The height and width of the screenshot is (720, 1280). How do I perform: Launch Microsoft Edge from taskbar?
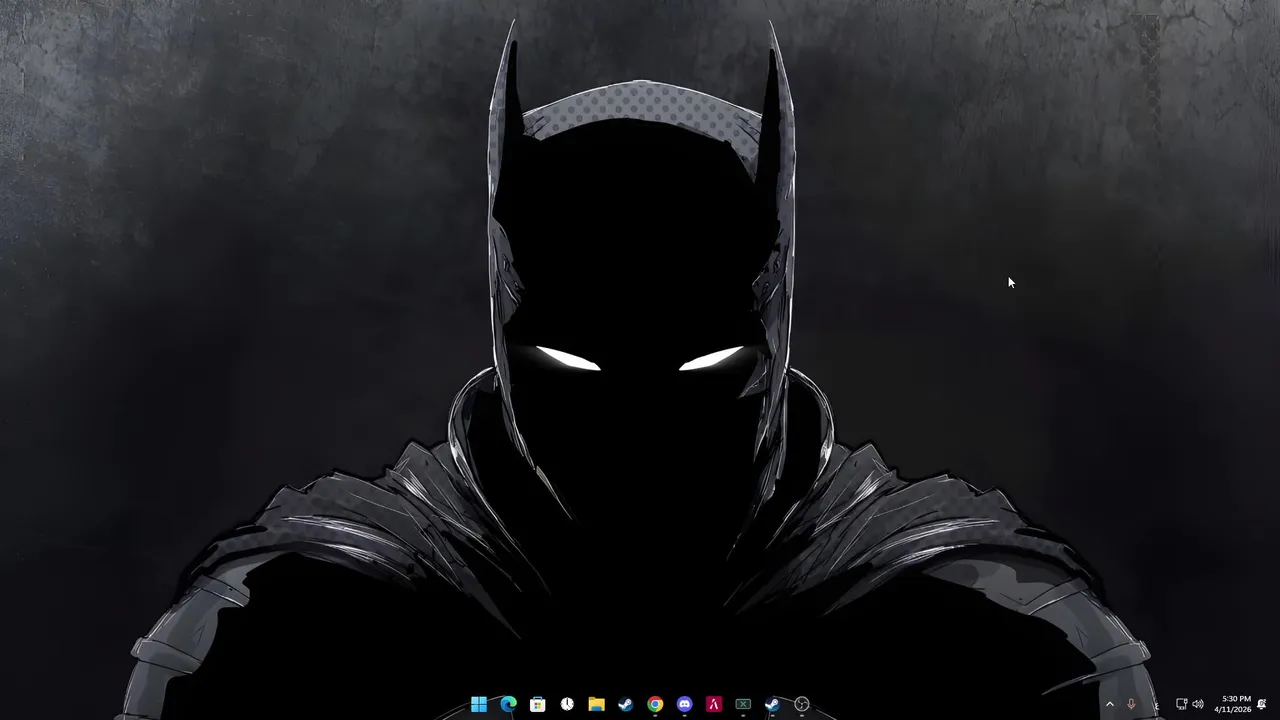(508, 704)
